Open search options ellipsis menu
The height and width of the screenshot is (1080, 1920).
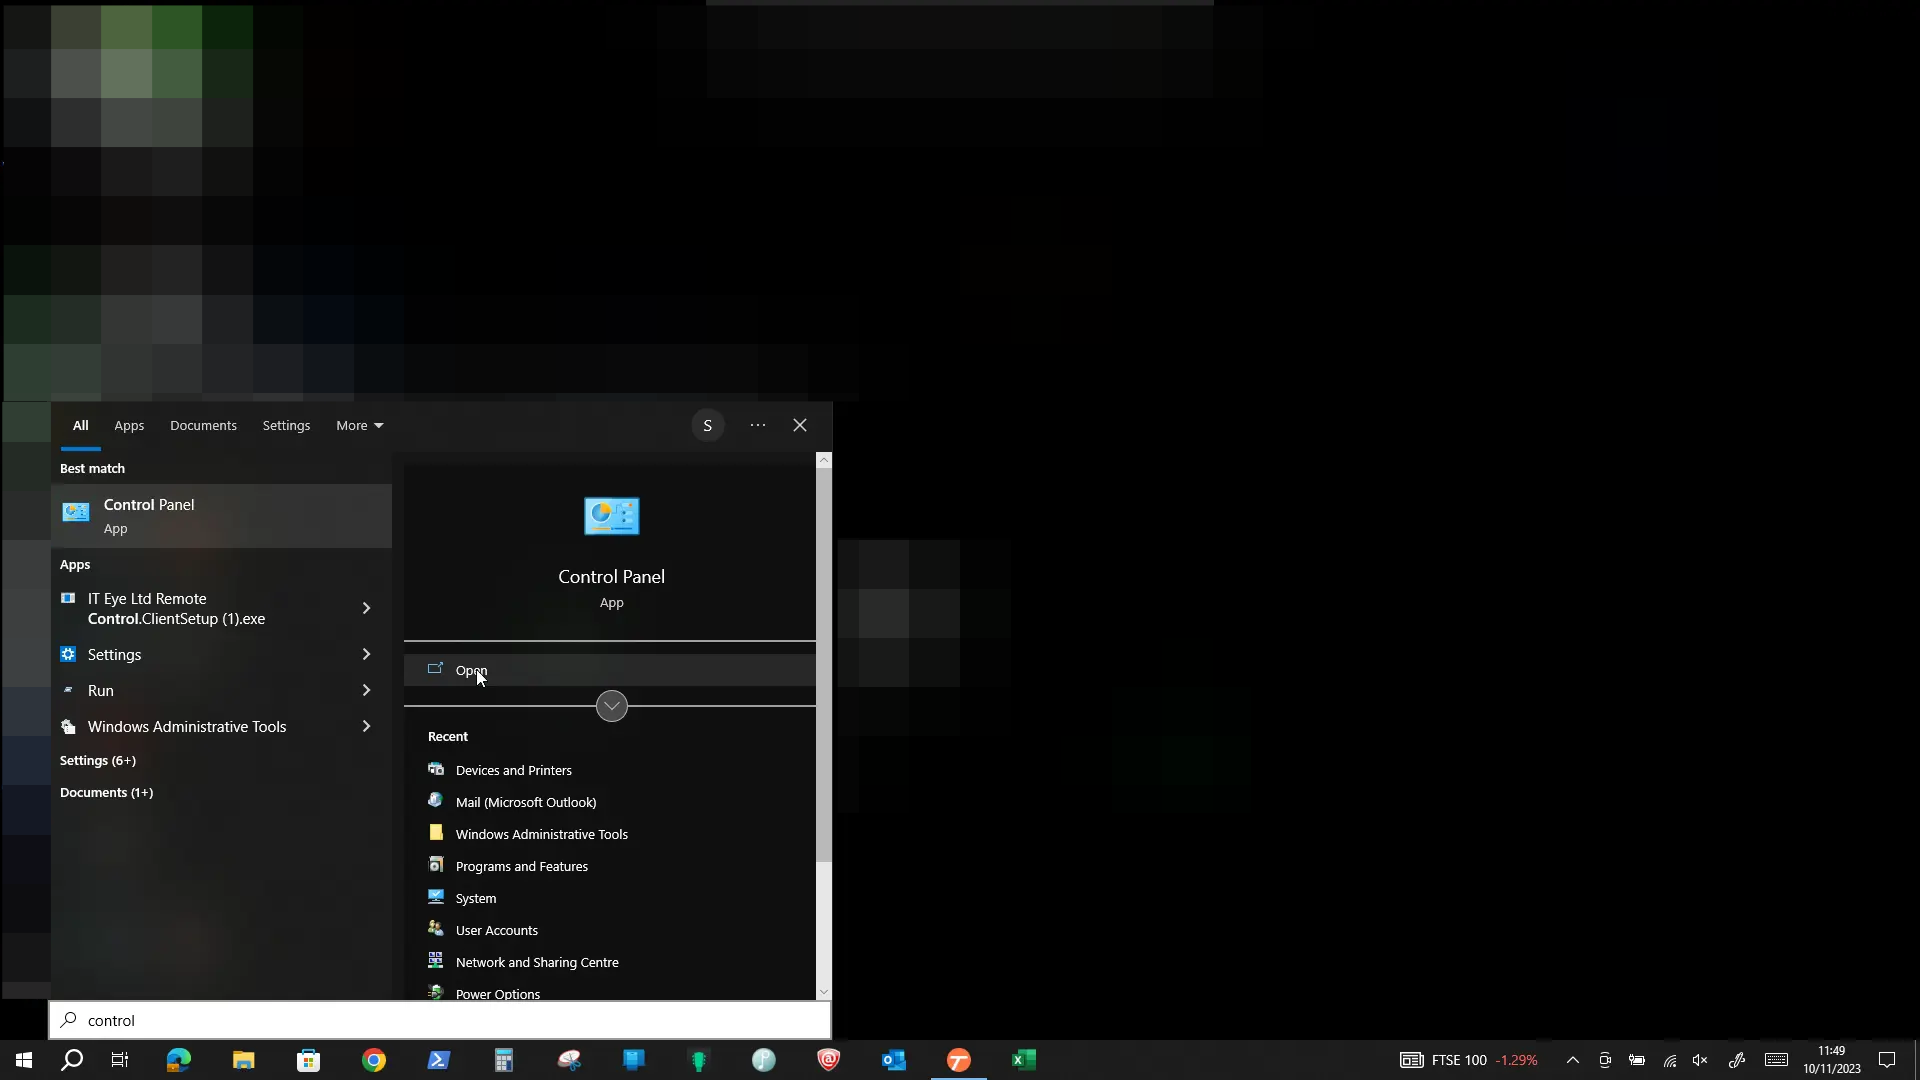tap(758, 425)
